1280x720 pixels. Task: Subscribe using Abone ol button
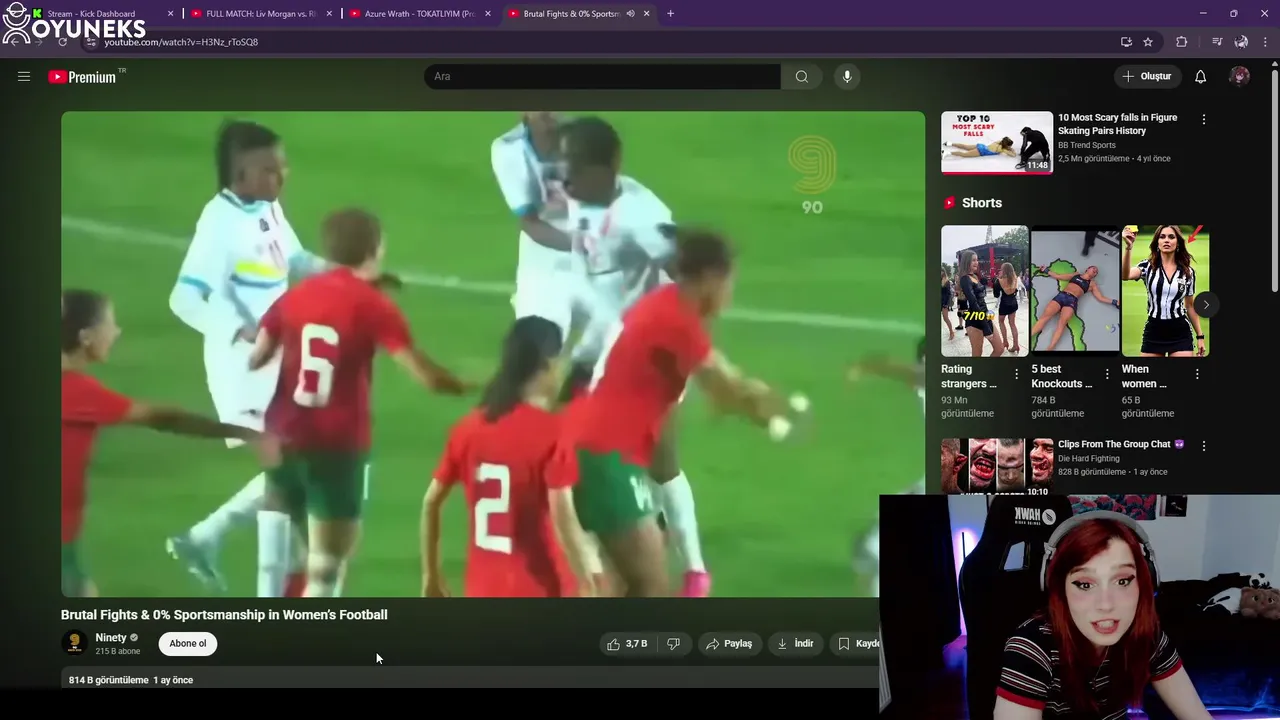188,644
